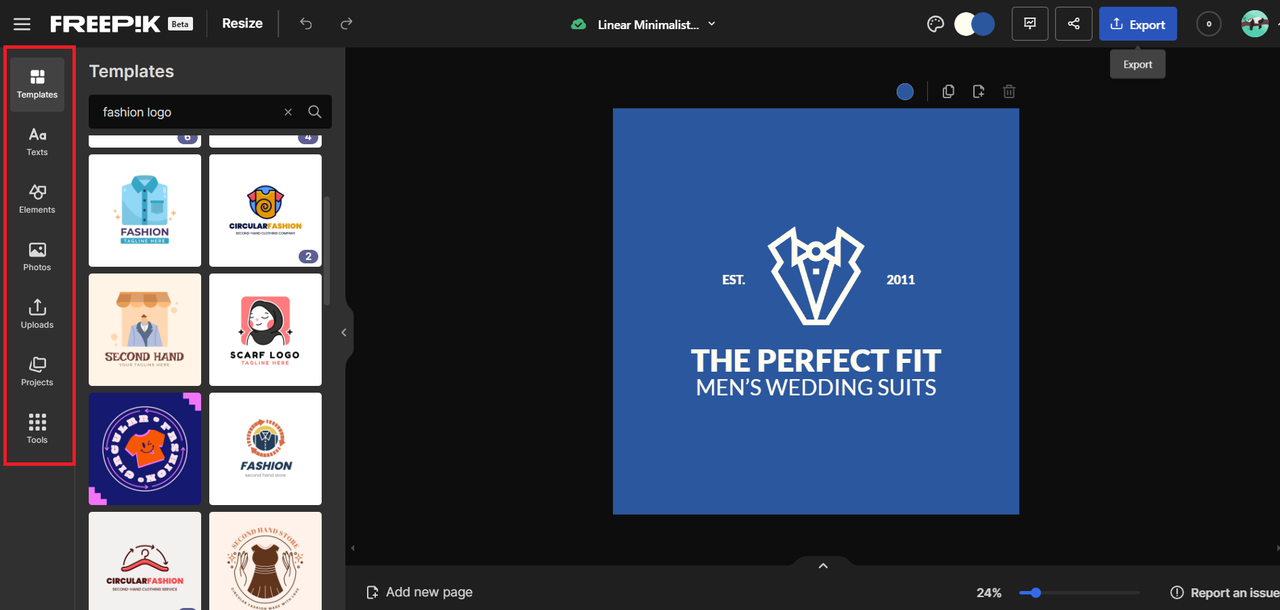The width and height of the screenshot is (1280, 610).
Task: Click Add new page
Action: click(419, 592)
